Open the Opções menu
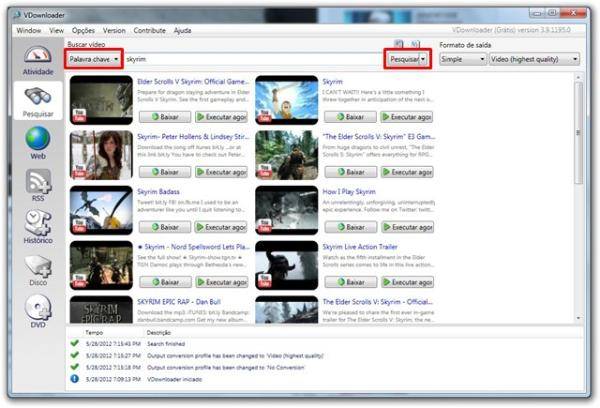The image size is (600, 408). click(83, 30)
